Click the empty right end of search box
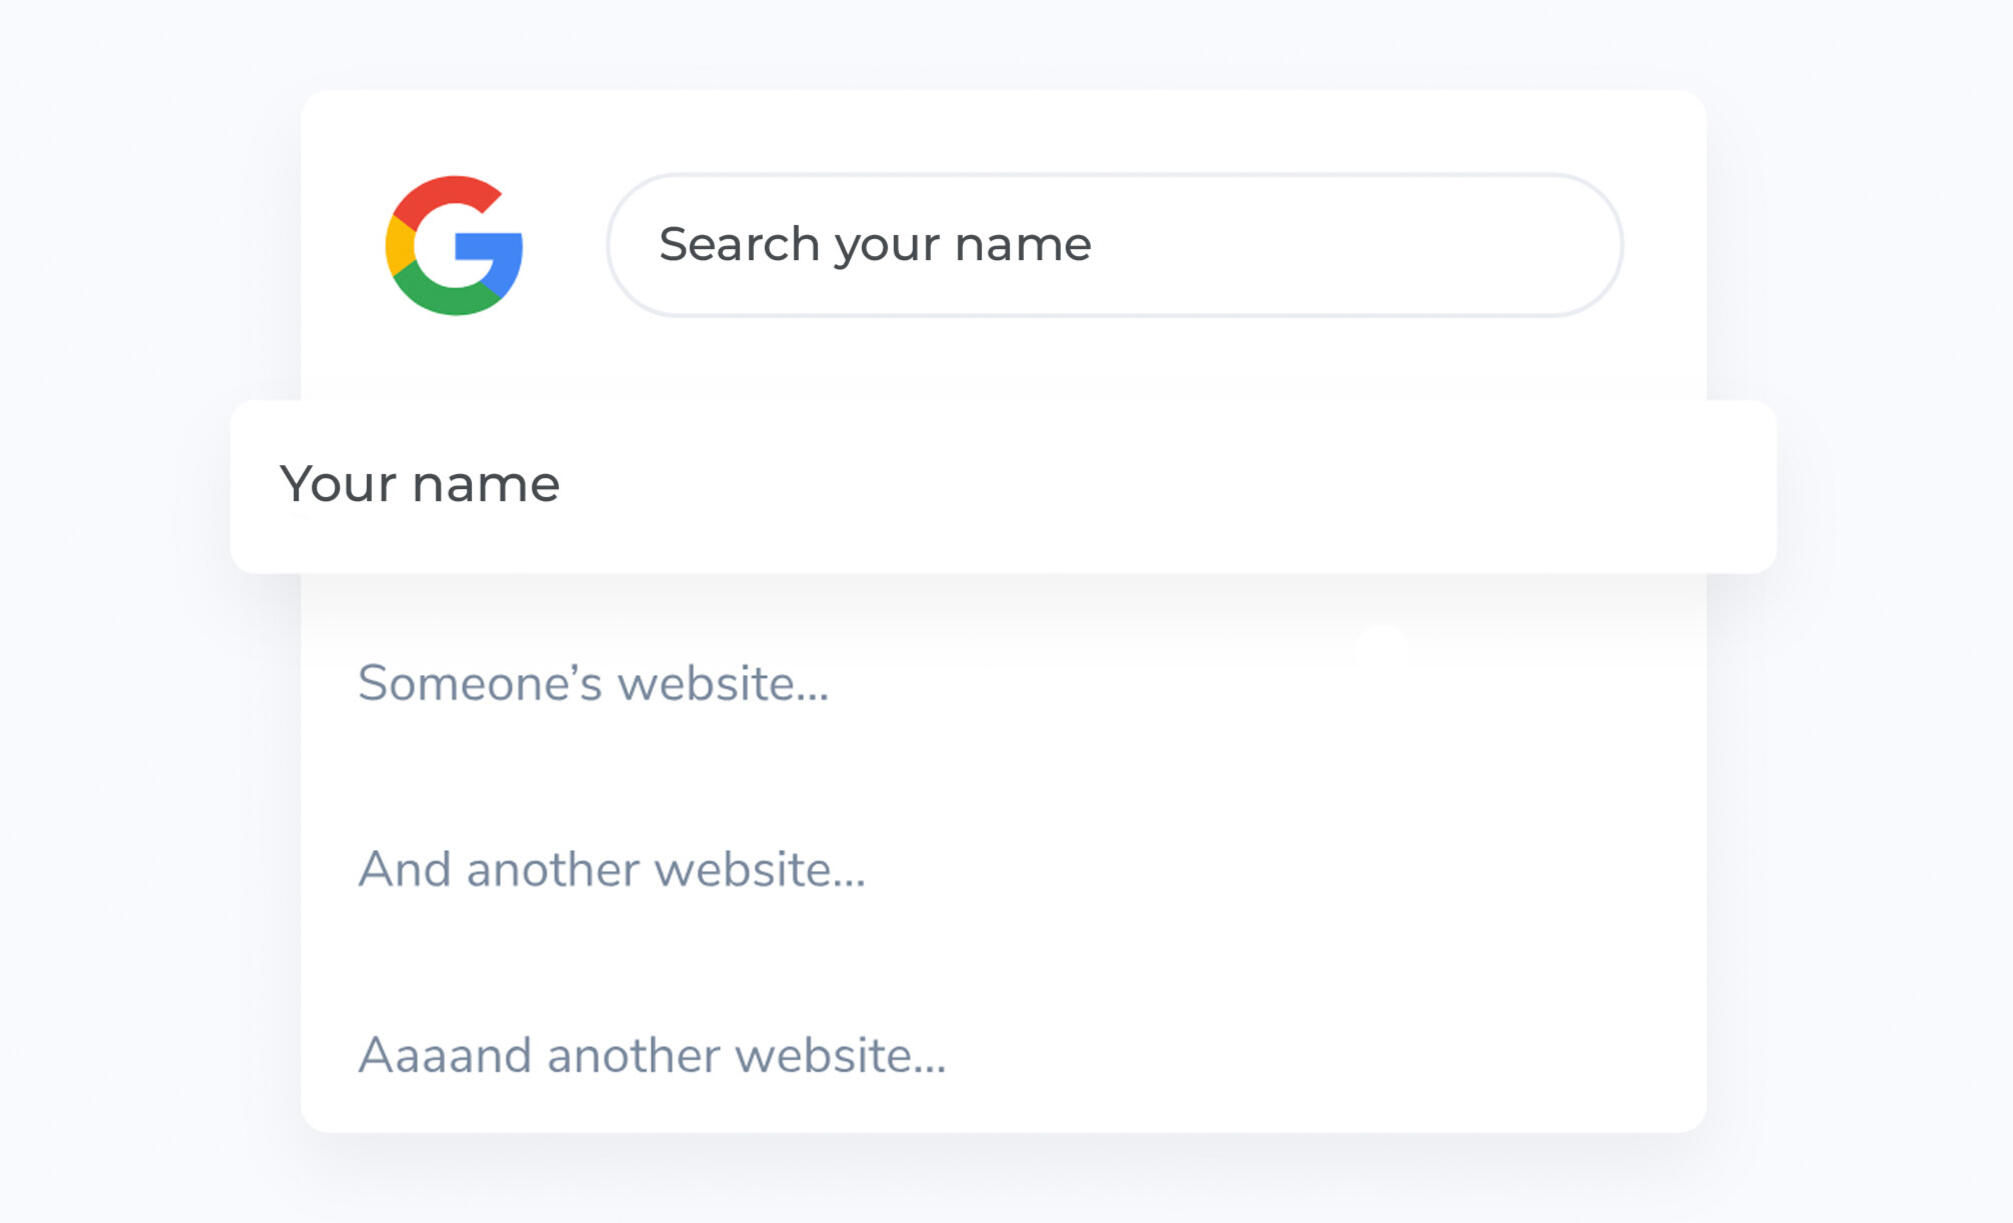The height and width of the screenshot is (1223, 2013). click(x=1400, y=245)
